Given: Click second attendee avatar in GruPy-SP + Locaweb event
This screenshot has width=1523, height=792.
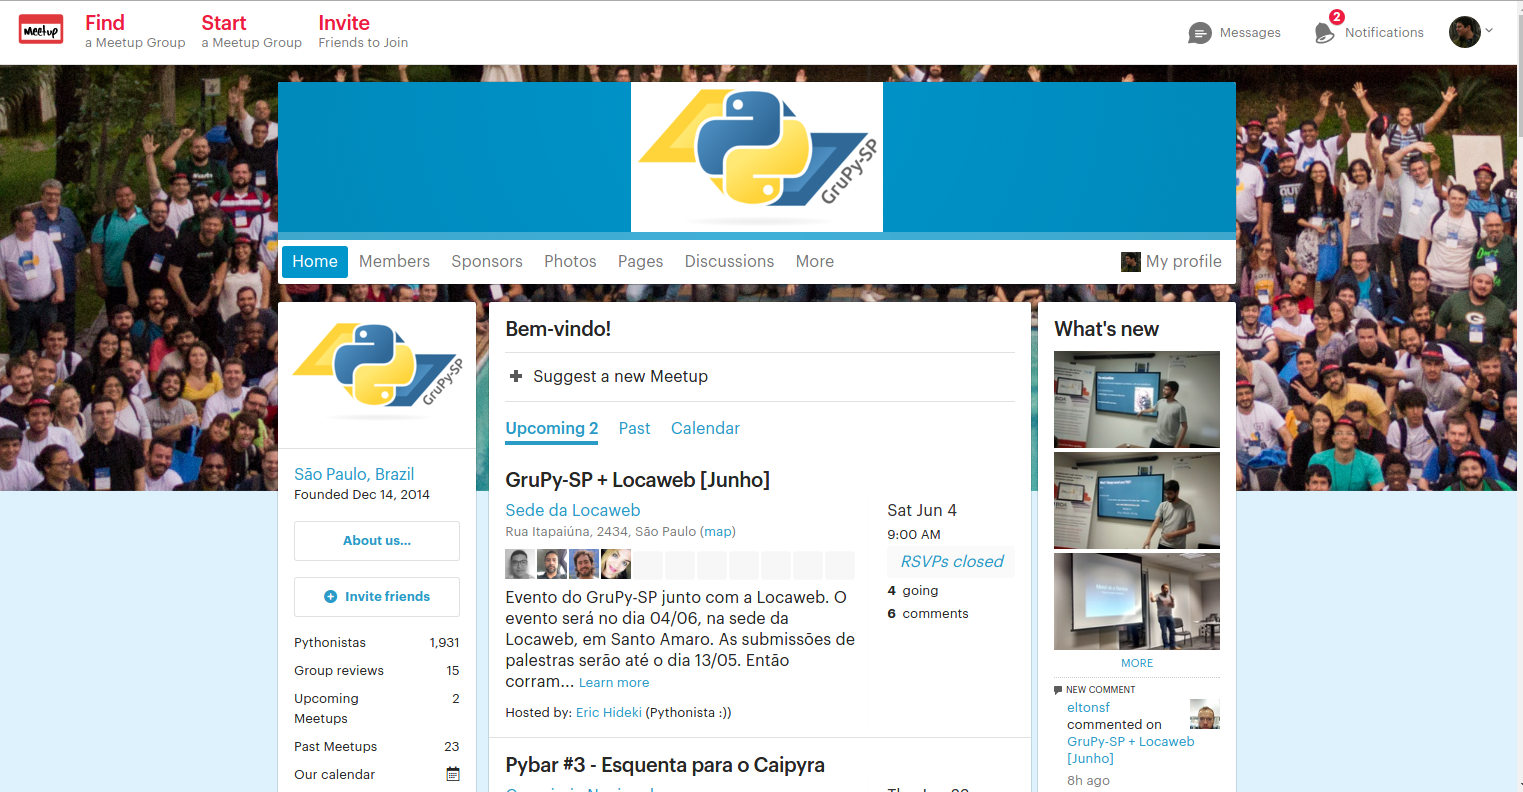Looking at the screenshot, I should [552, 564].
